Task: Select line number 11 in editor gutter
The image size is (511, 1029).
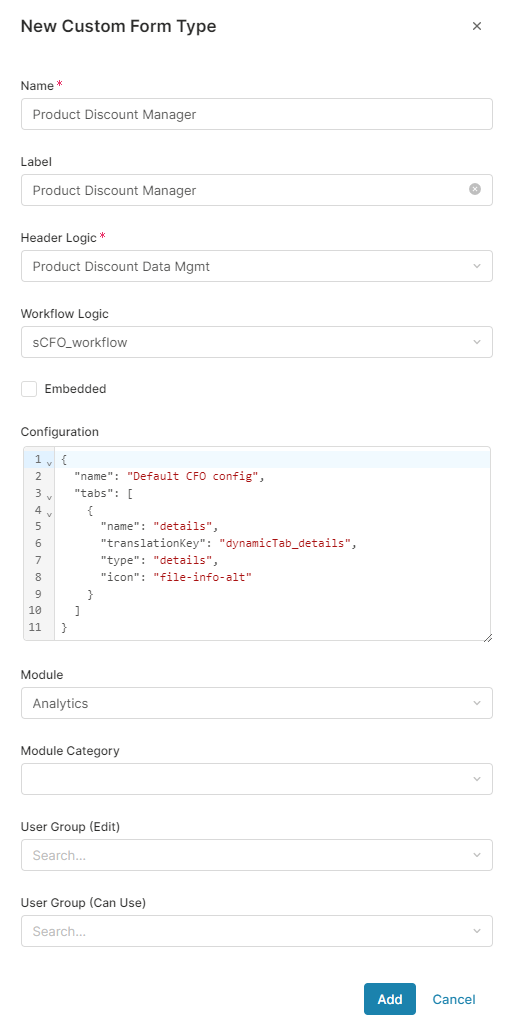Action: coord(35,627)
